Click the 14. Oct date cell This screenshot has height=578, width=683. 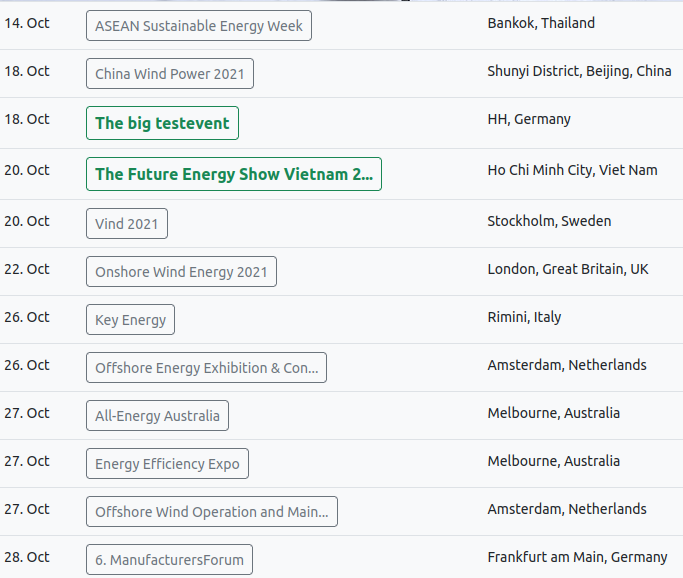tap(27, 23)
